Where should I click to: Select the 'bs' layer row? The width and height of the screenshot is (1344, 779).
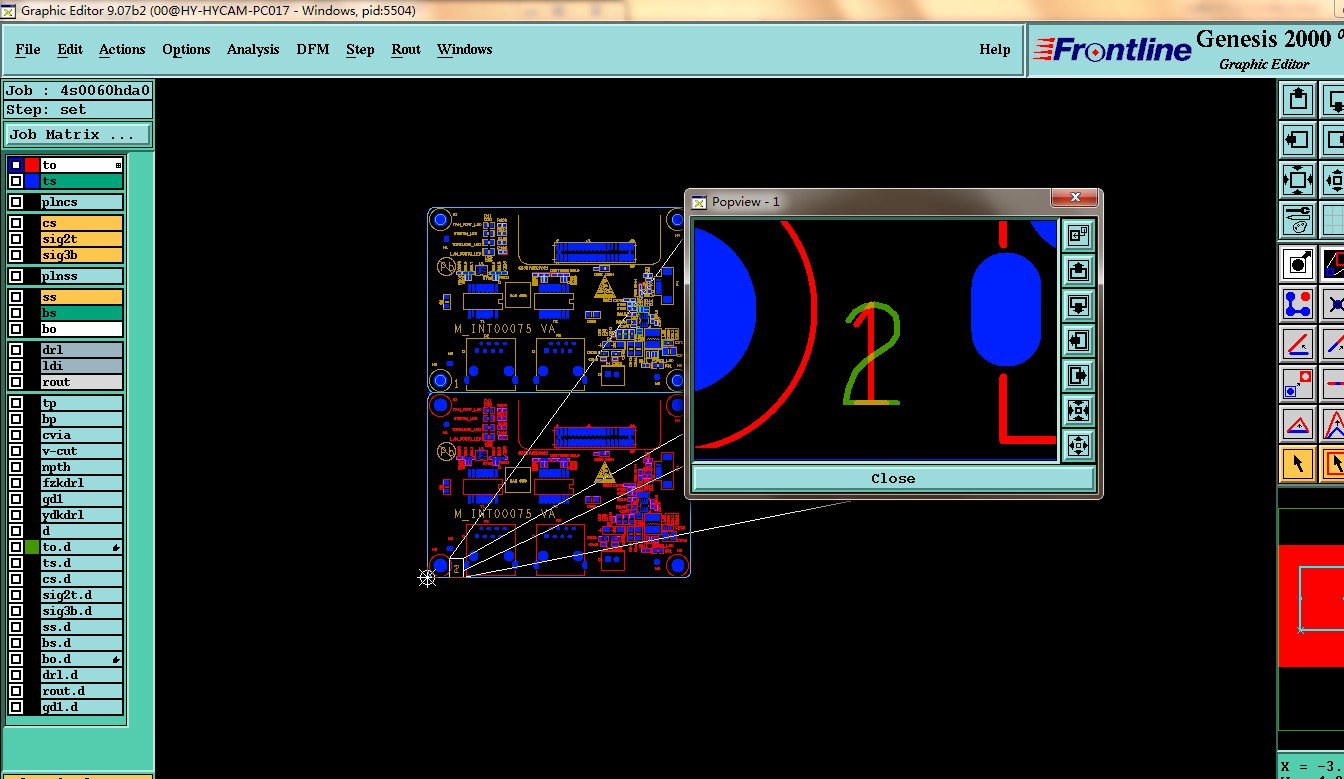coord(81,313)
